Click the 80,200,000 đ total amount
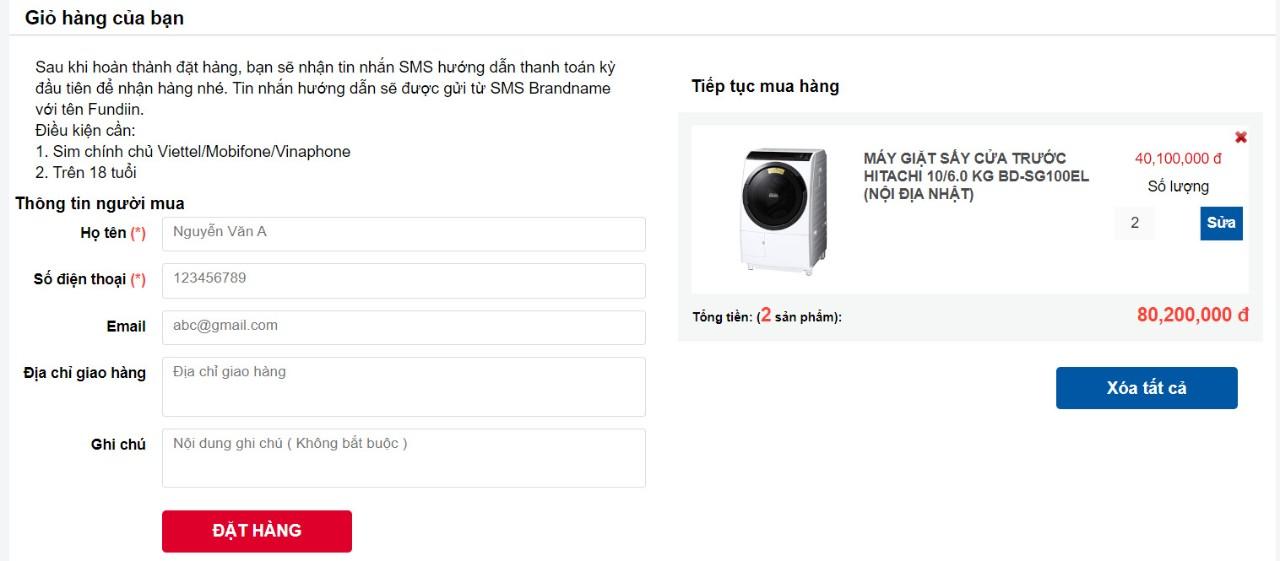Screen dimensions: 1280x561 coord(1193,315)
